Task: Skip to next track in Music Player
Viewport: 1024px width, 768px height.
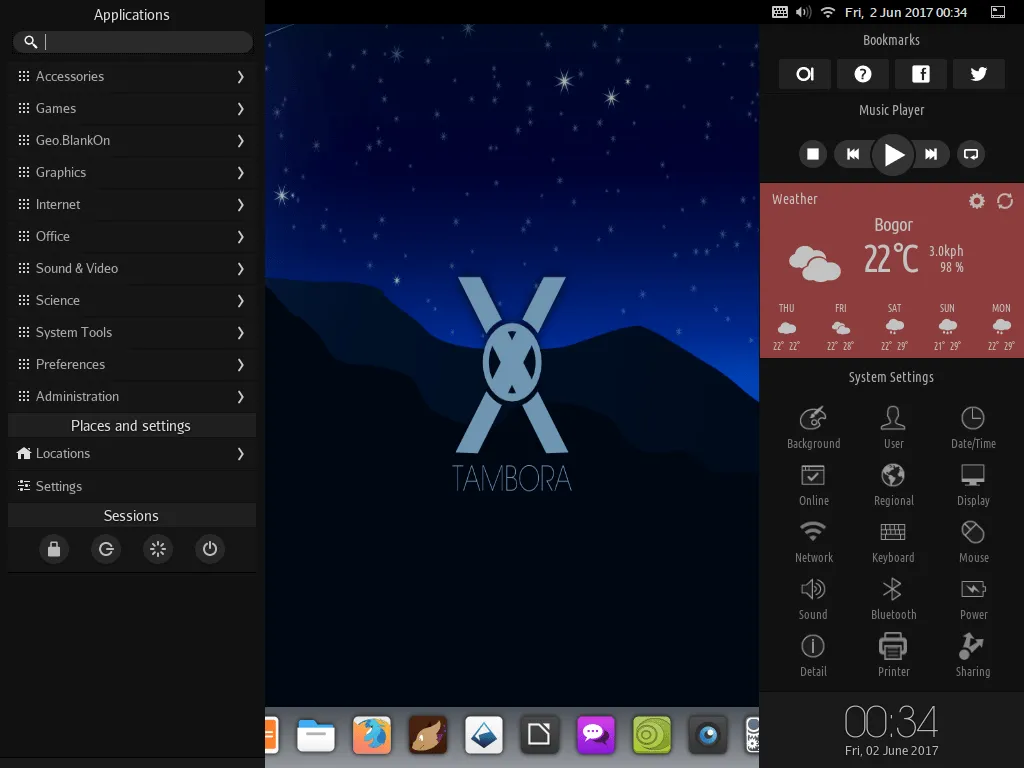Action: pos(931,154)
